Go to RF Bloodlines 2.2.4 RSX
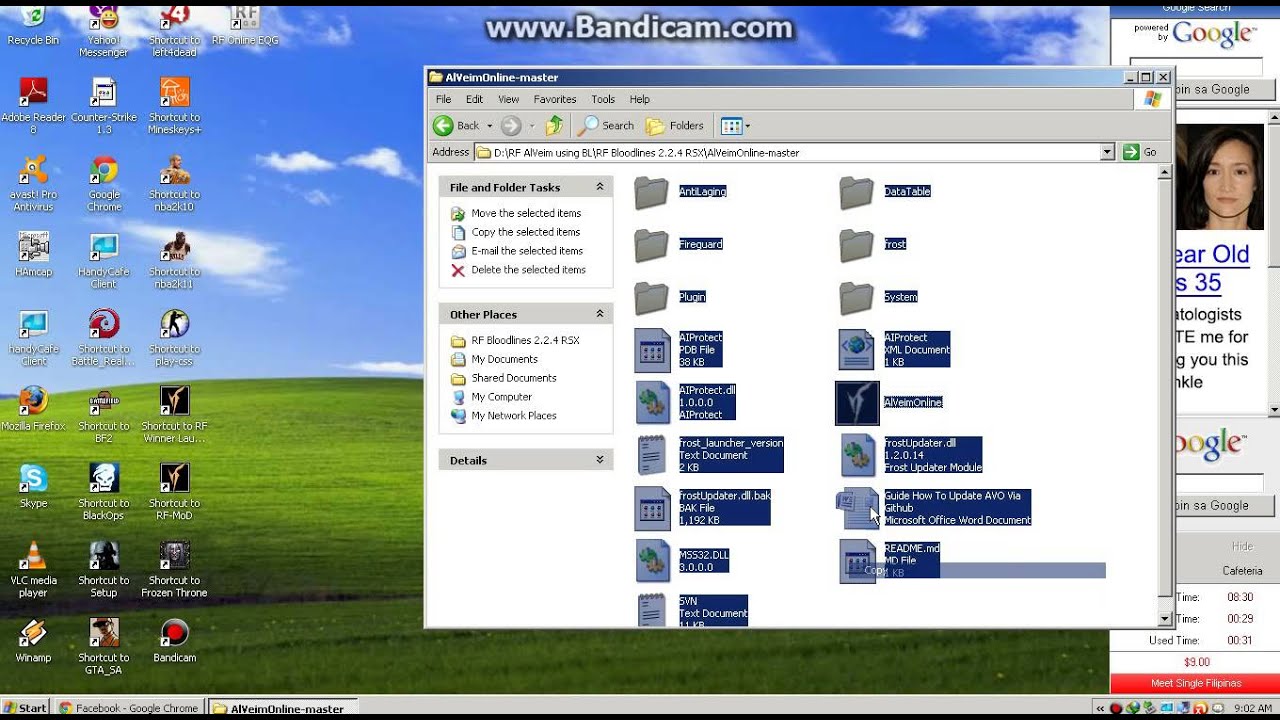Viewport: 1280px width, 720px height. click(525, 340)
